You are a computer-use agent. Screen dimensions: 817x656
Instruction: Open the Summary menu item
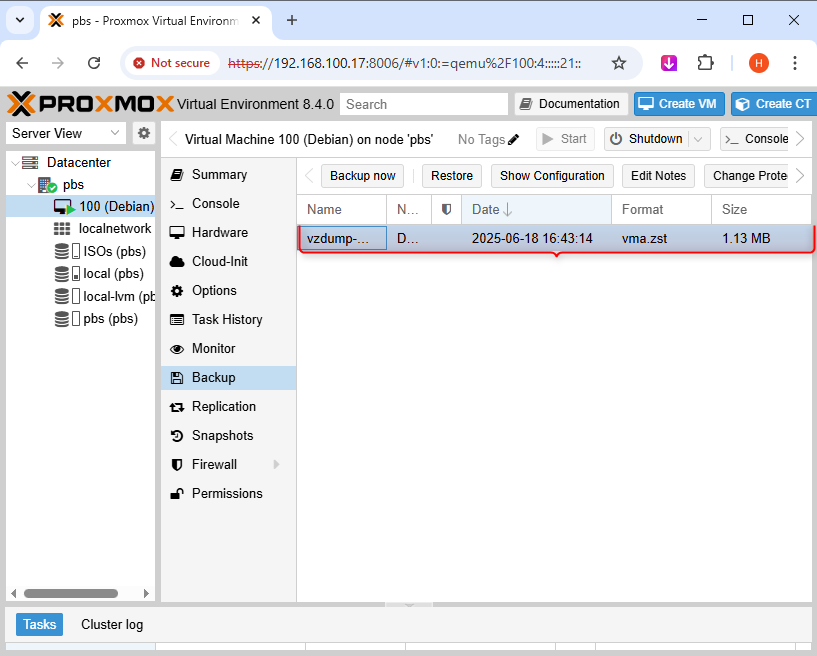tap(228, 175)
